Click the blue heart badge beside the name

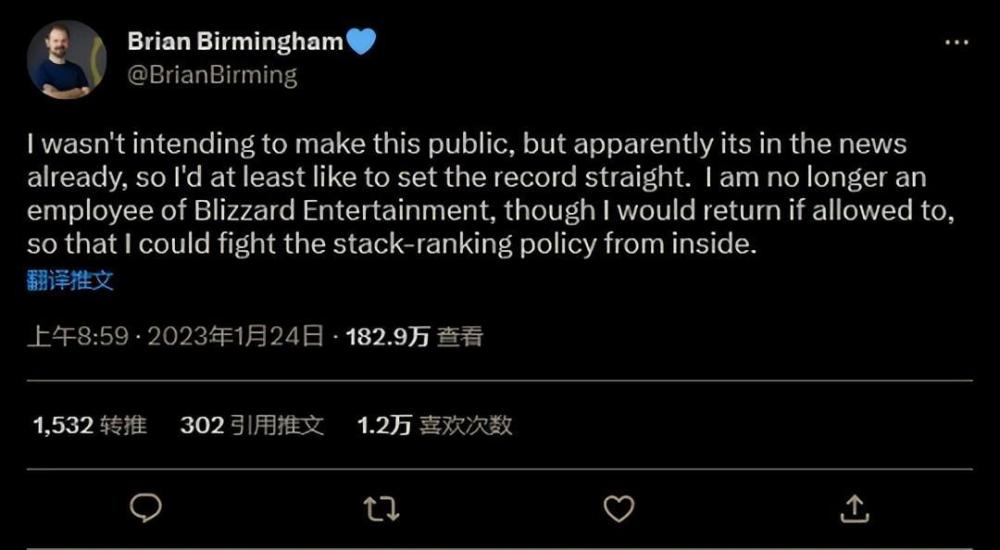click(360, 42)
